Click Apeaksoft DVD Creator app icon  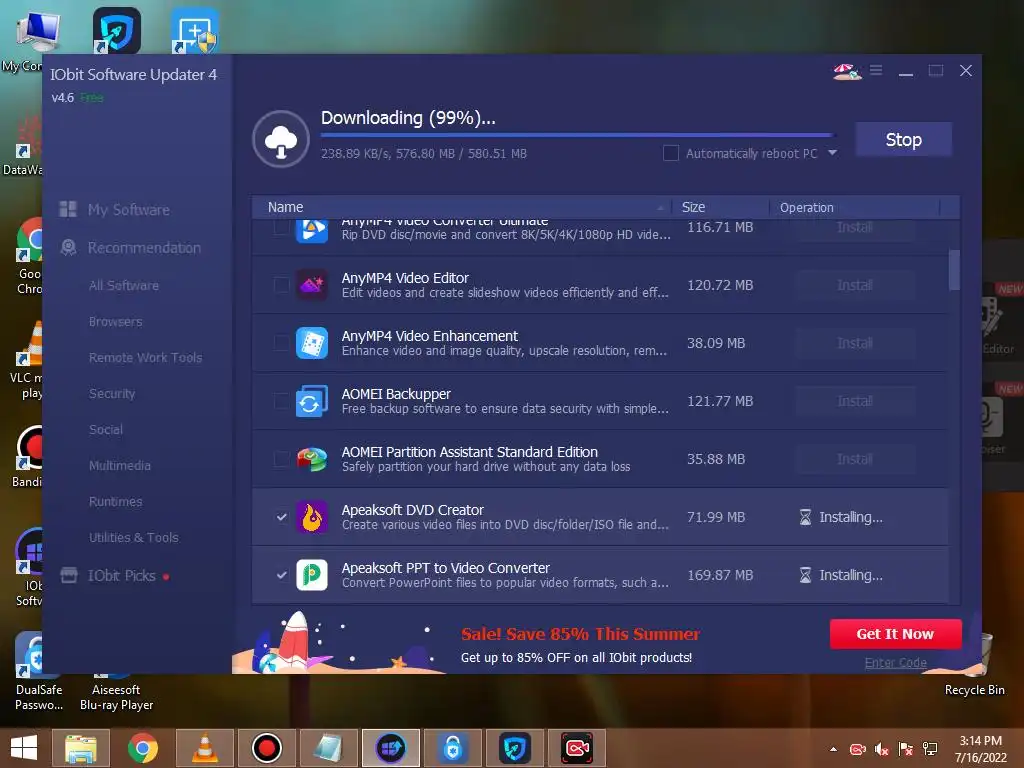[312, 517]
